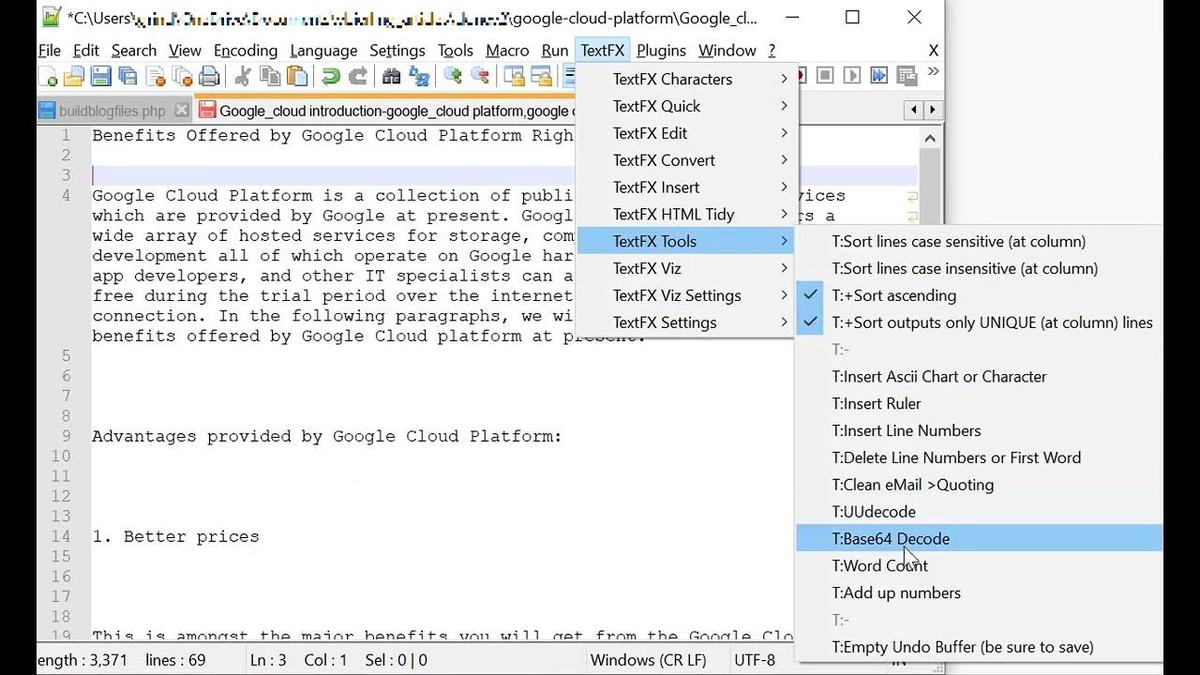Select T:Base64 Decode from the menu

coord(890,538)
